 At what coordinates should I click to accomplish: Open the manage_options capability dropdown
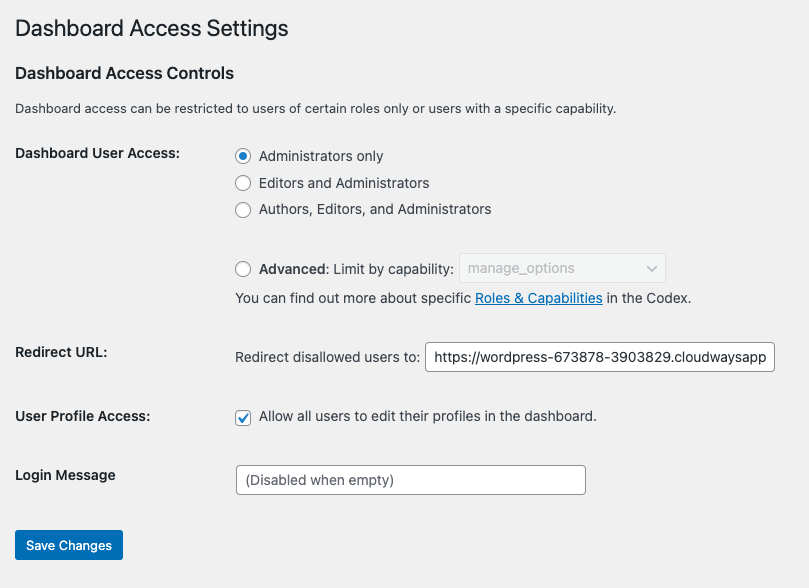(x=562, y=268)
